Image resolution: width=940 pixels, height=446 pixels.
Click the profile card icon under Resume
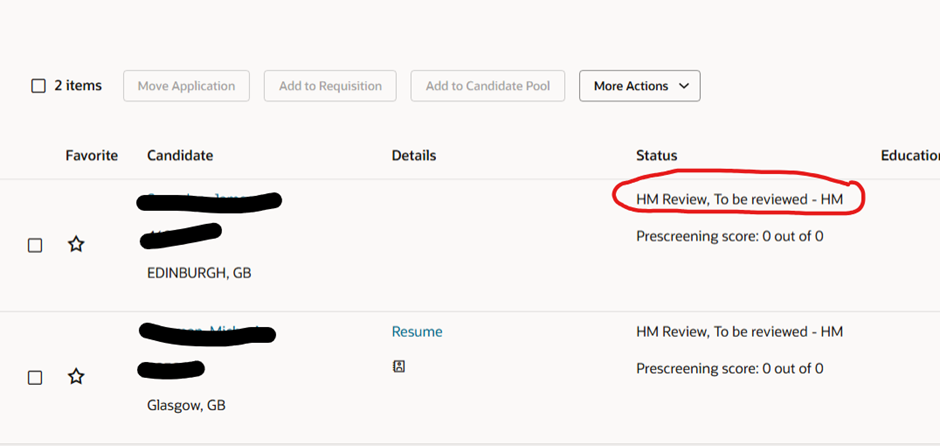(399, 367)
